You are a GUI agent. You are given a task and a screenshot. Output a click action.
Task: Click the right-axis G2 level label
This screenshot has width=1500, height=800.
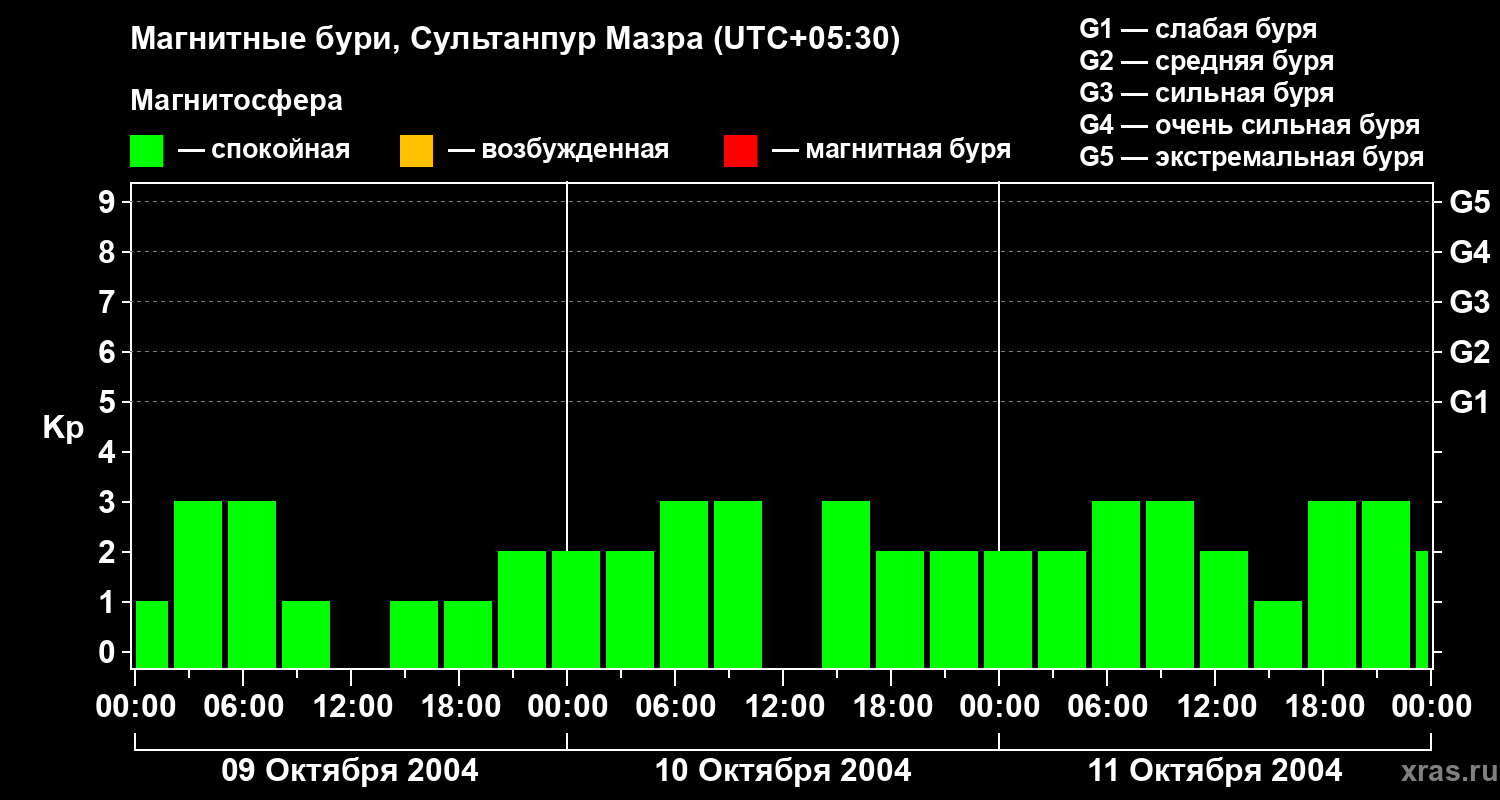1470,352
